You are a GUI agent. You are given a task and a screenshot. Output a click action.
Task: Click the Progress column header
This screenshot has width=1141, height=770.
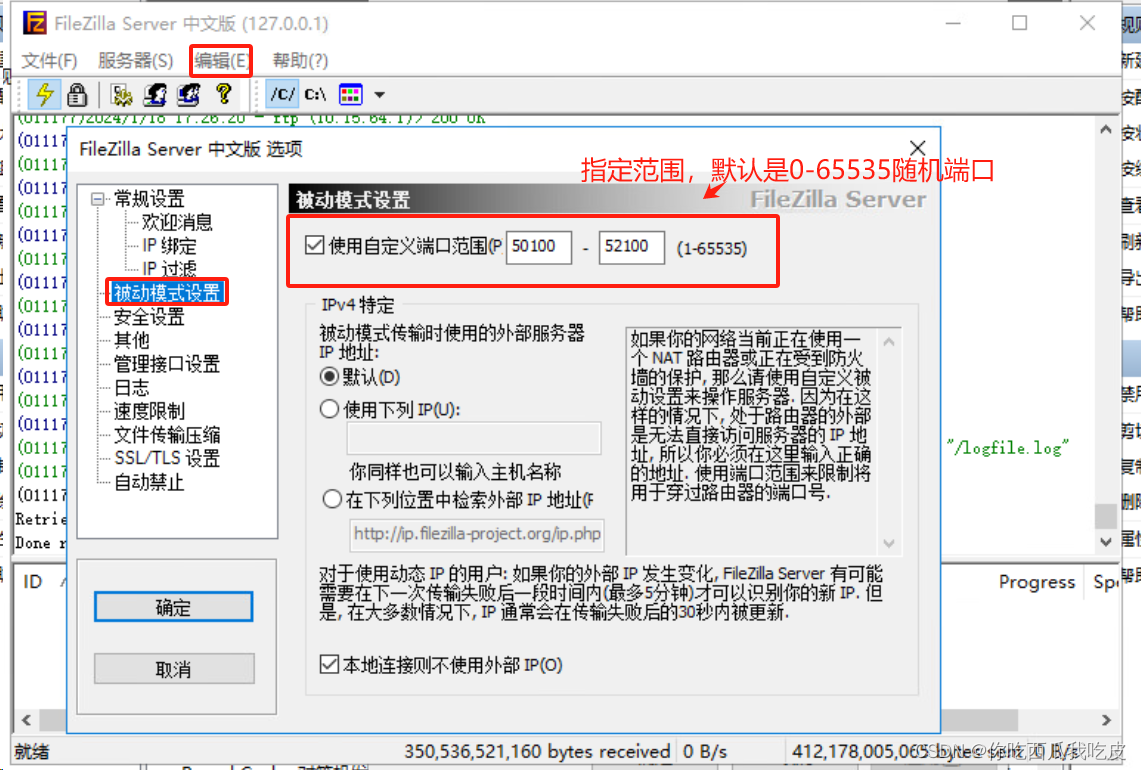[1036, 582]
